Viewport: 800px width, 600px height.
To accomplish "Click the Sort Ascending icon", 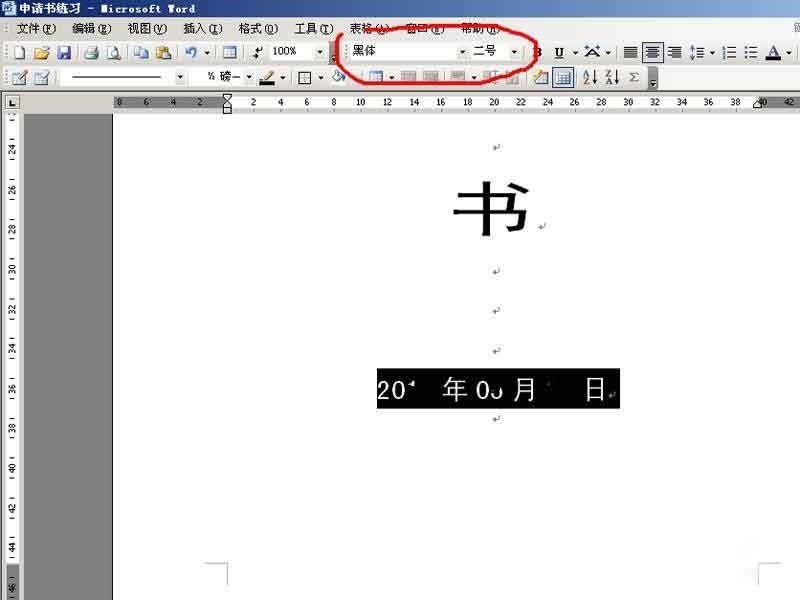I will pyautogui.click(x=588, y=77).
